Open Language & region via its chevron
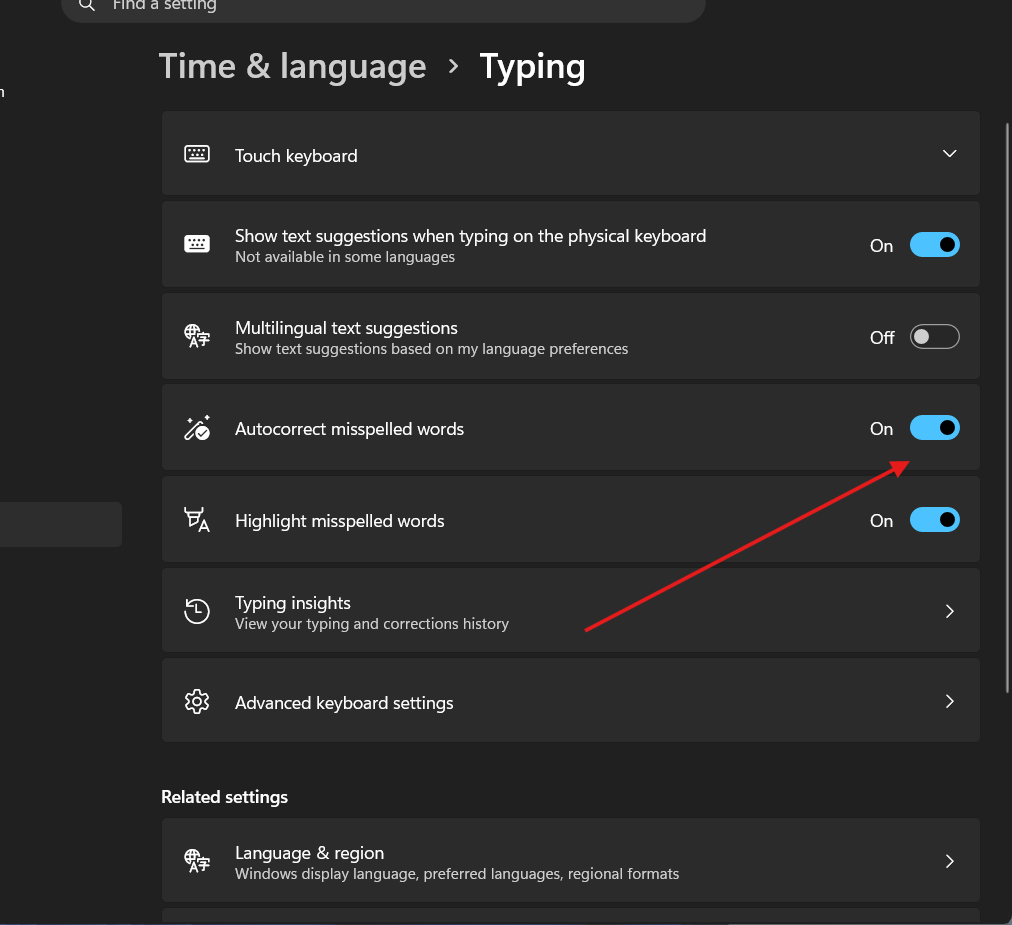The image size is (1012, 925). [949, 861]
